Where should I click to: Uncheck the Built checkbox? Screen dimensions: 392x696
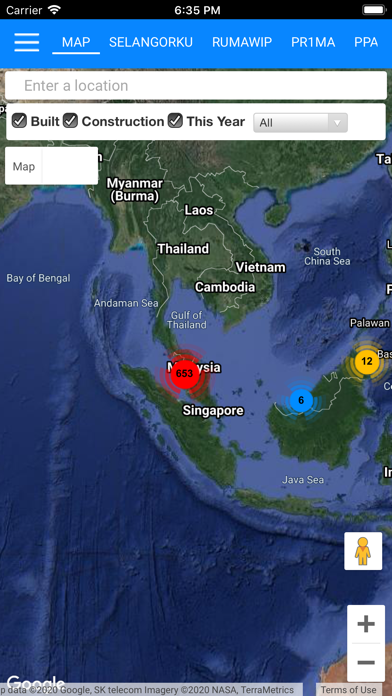(x=19, y=121)
